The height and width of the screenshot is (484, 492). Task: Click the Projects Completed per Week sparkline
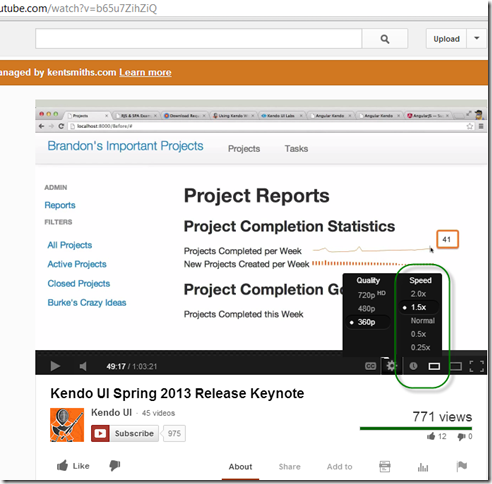tap(372, 249)
